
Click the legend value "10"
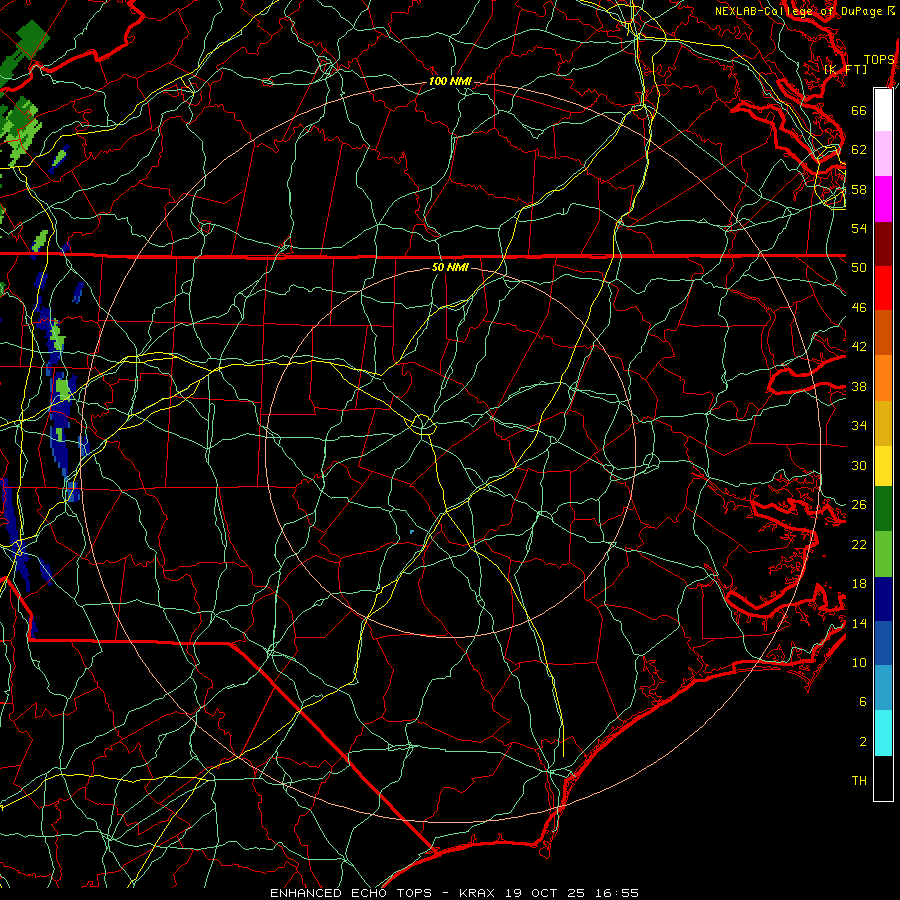(859, 662)
